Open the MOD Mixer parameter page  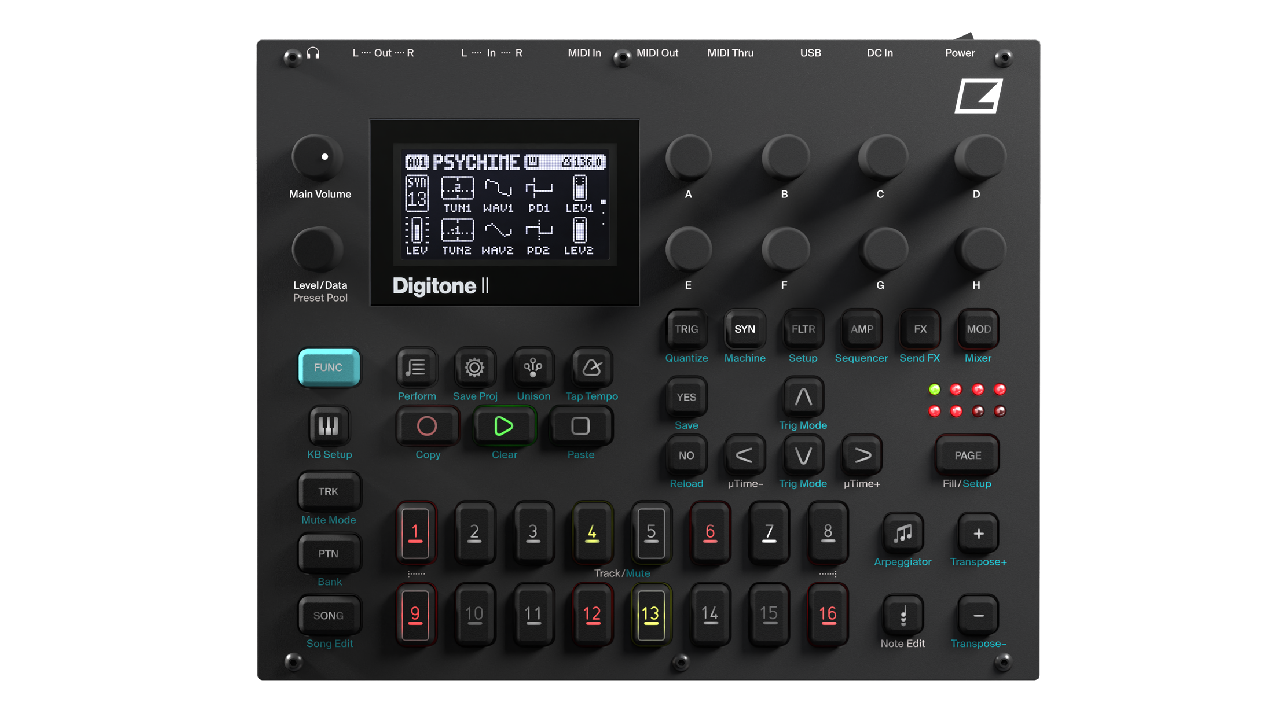coord(978,329)
